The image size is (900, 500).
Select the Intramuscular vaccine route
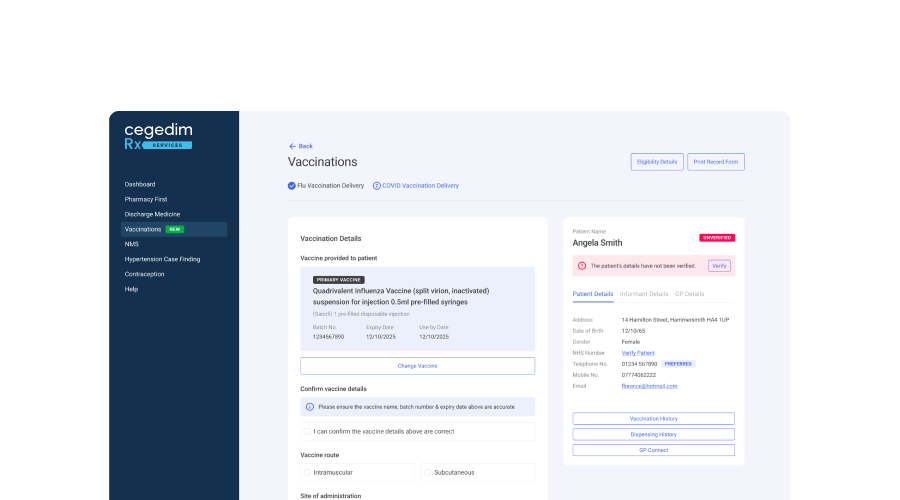coord(308,472)
